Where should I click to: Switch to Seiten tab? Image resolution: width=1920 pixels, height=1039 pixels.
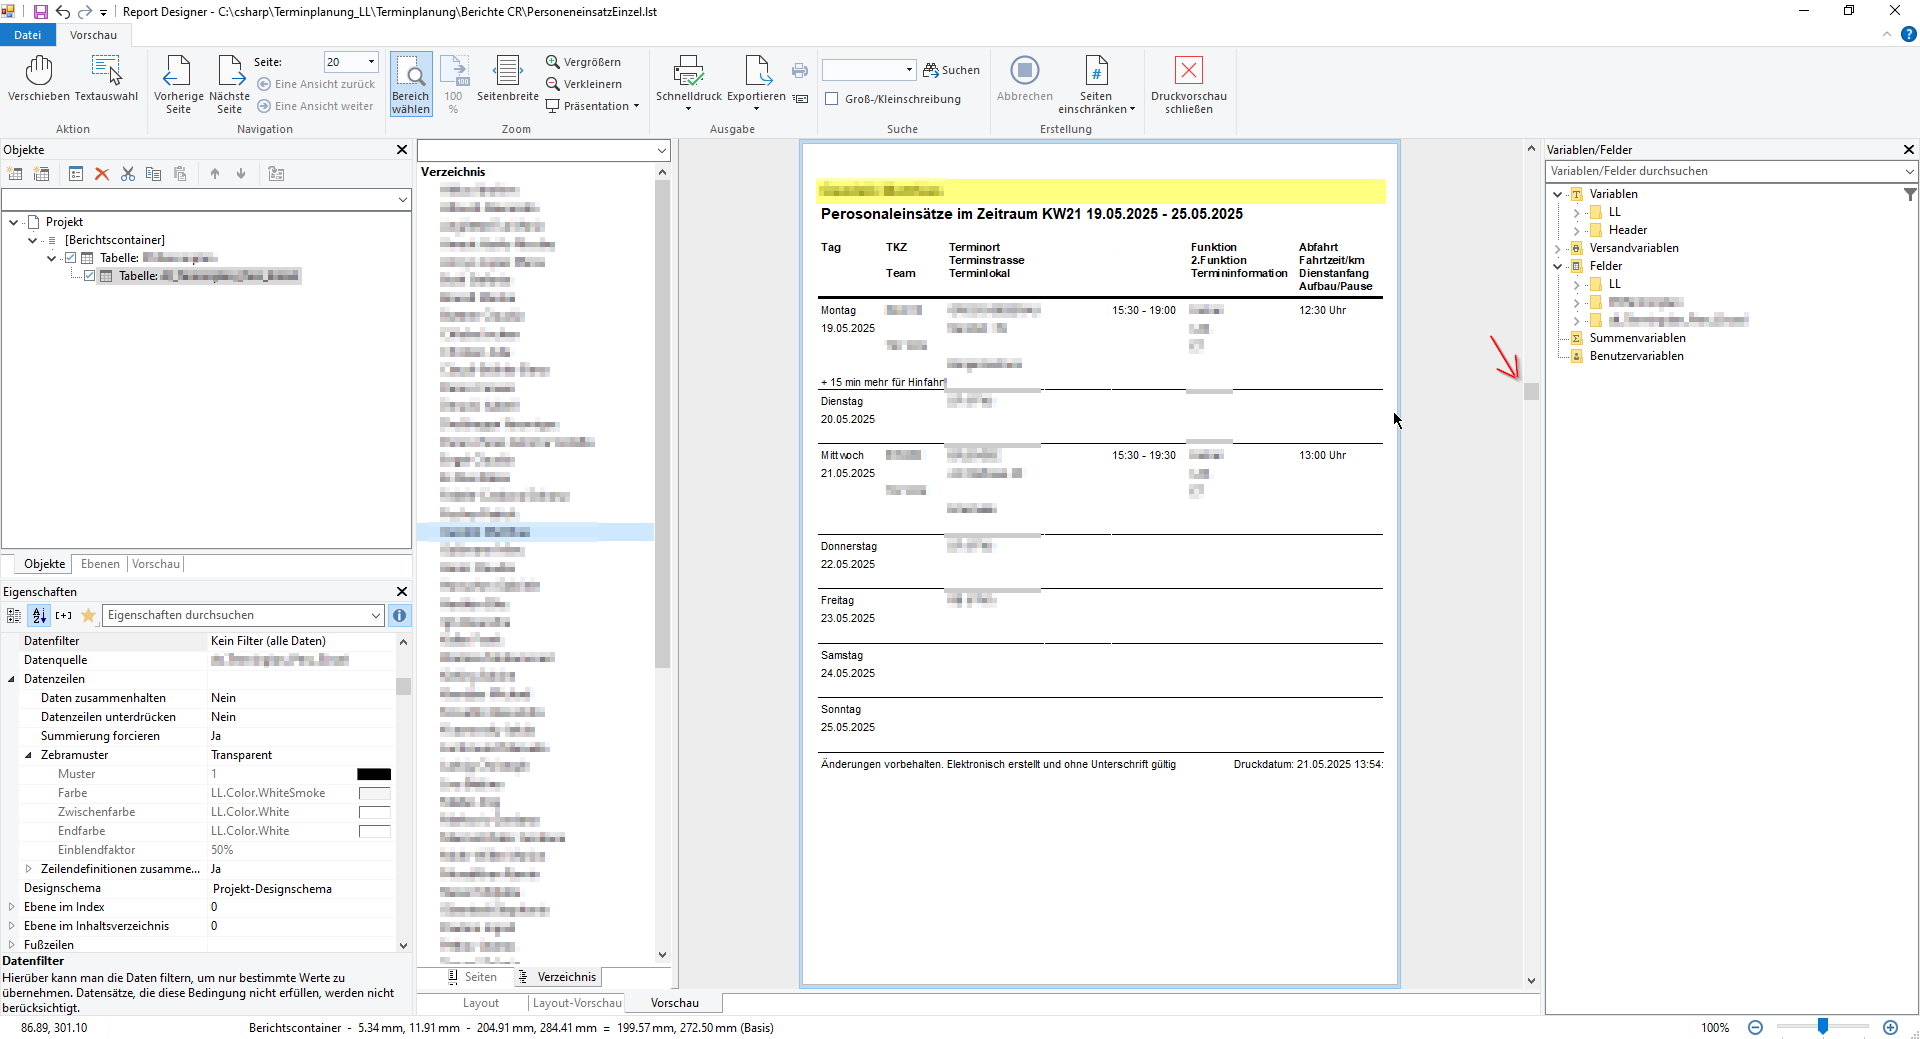pos(472,977)
